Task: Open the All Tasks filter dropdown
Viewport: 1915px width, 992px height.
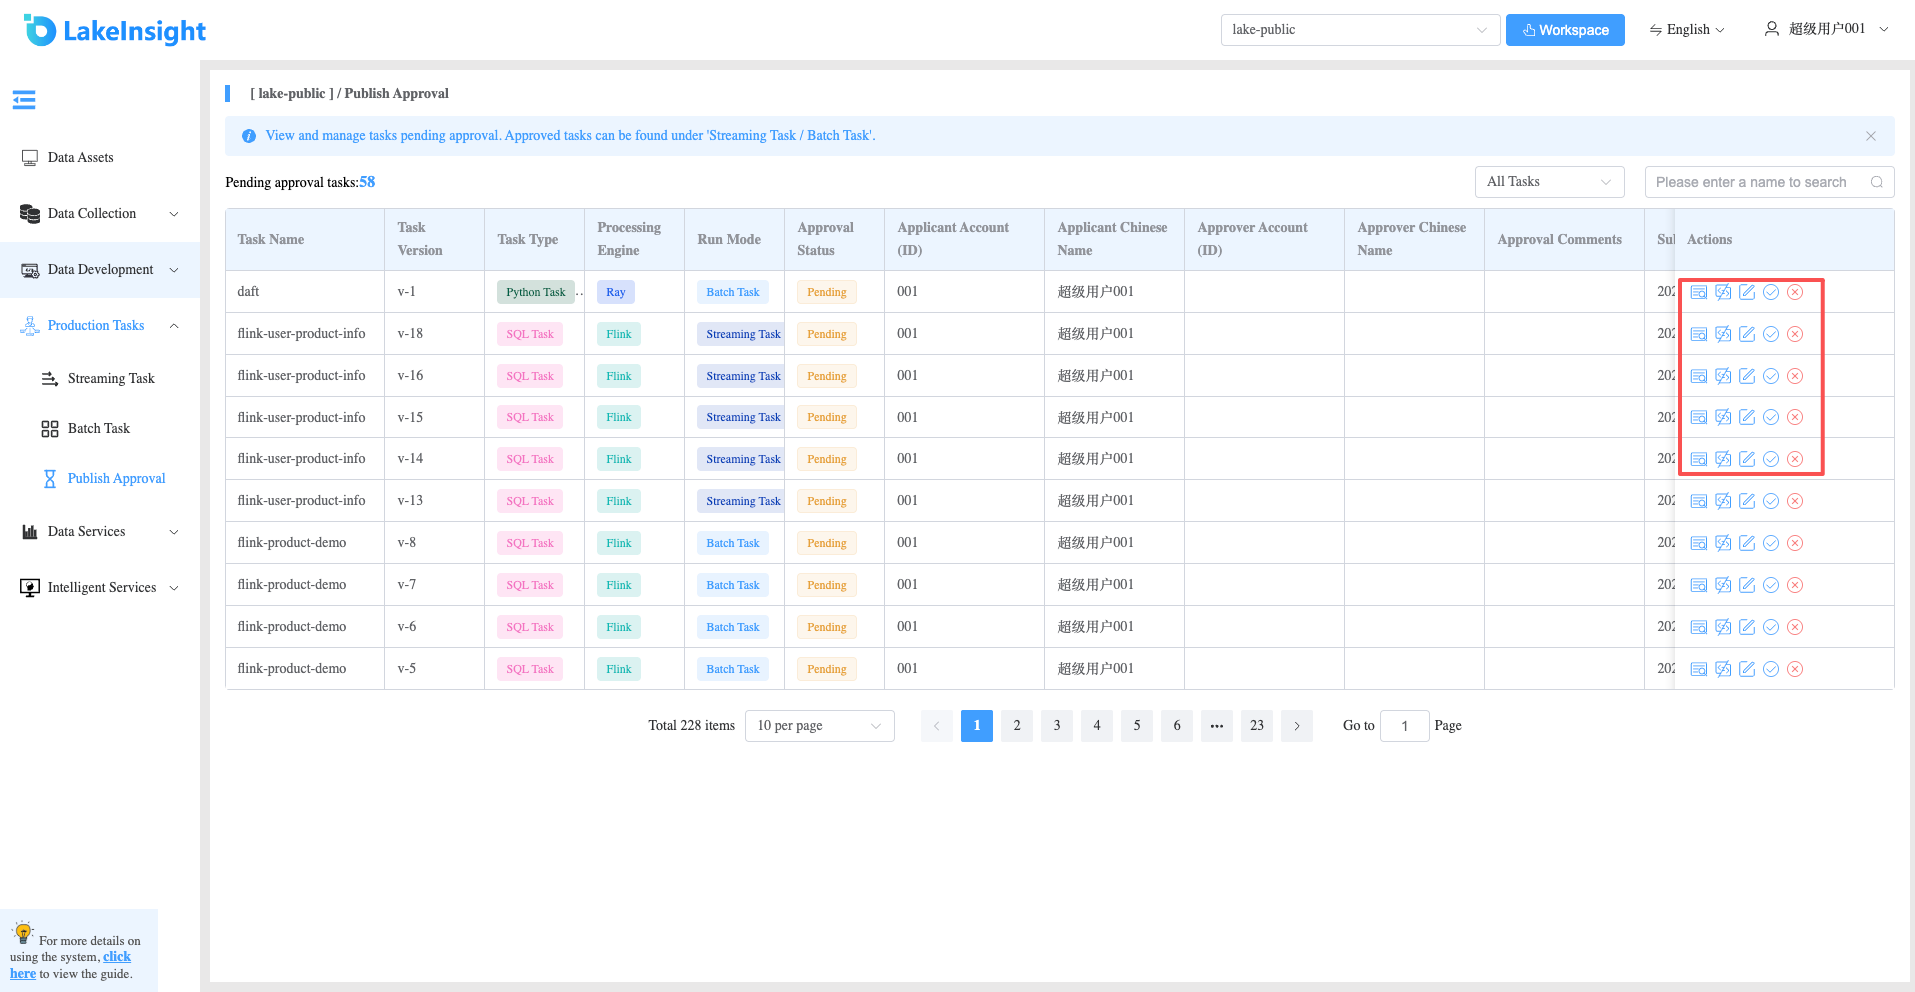Action: pos(1549,182)
